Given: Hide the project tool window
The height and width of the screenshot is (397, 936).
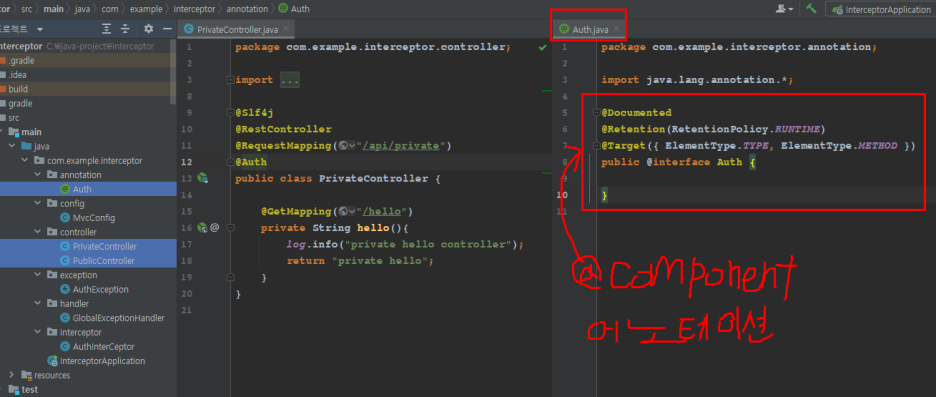Looking at the screenshot, I should [x=168, y=29].
